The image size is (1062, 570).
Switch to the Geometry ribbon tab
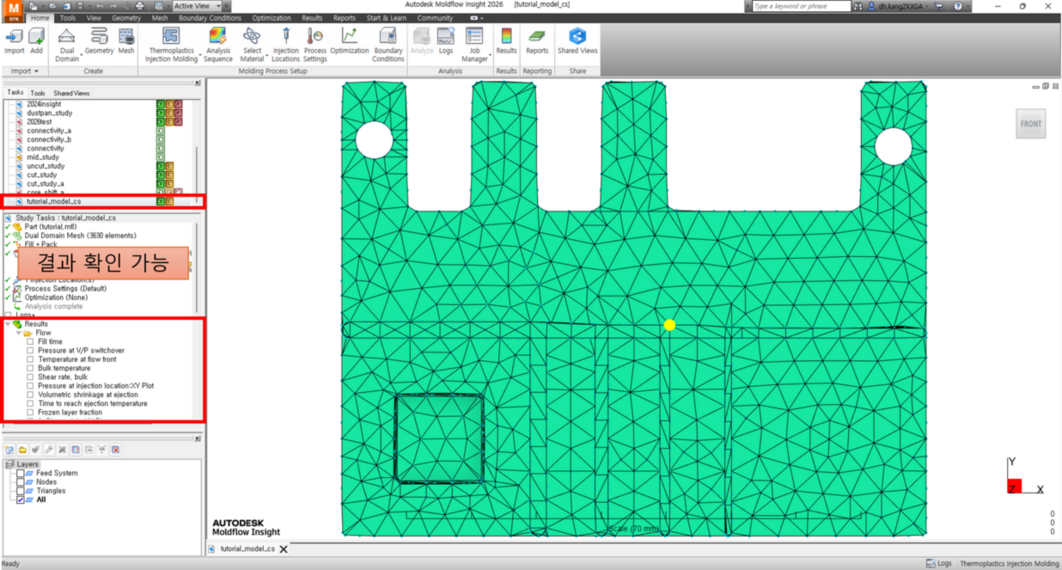126,18
